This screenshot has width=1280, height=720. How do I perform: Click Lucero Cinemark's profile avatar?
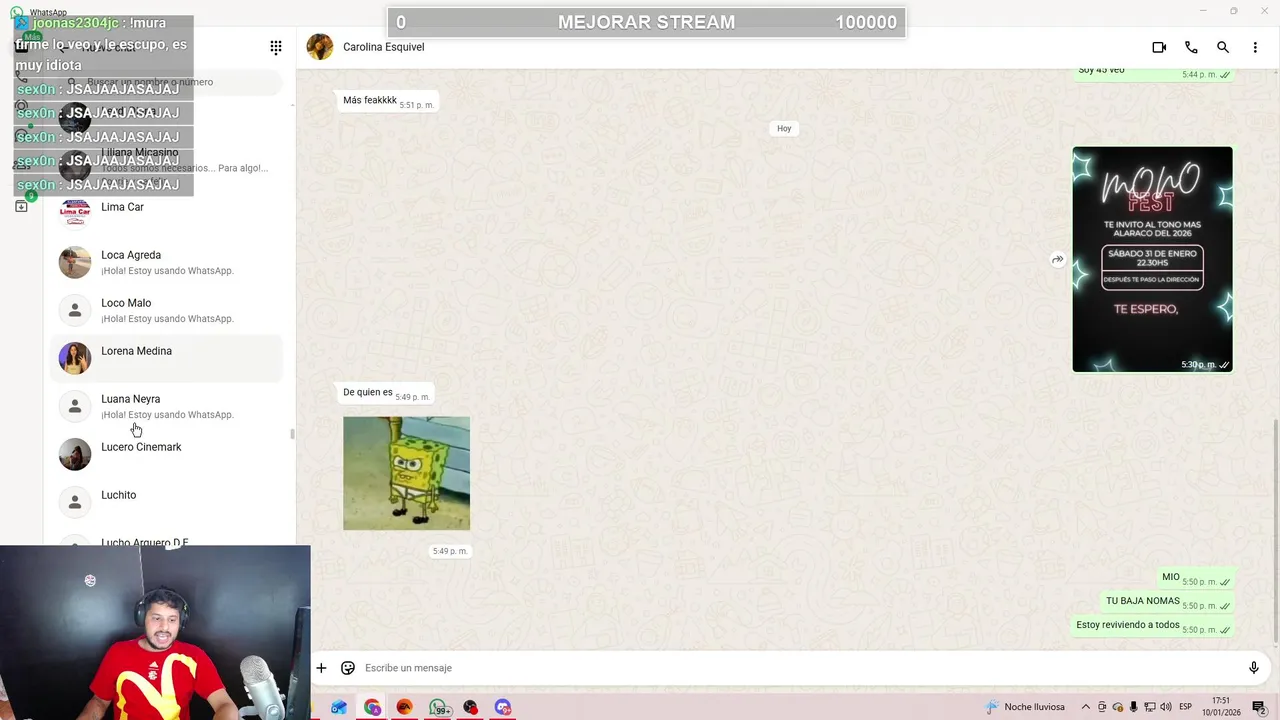(x=75, y=454)
